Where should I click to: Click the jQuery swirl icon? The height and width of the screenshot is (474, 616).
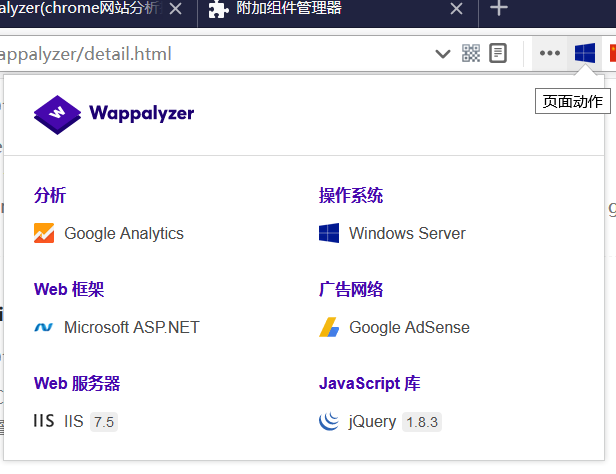[x=329, y=421]
